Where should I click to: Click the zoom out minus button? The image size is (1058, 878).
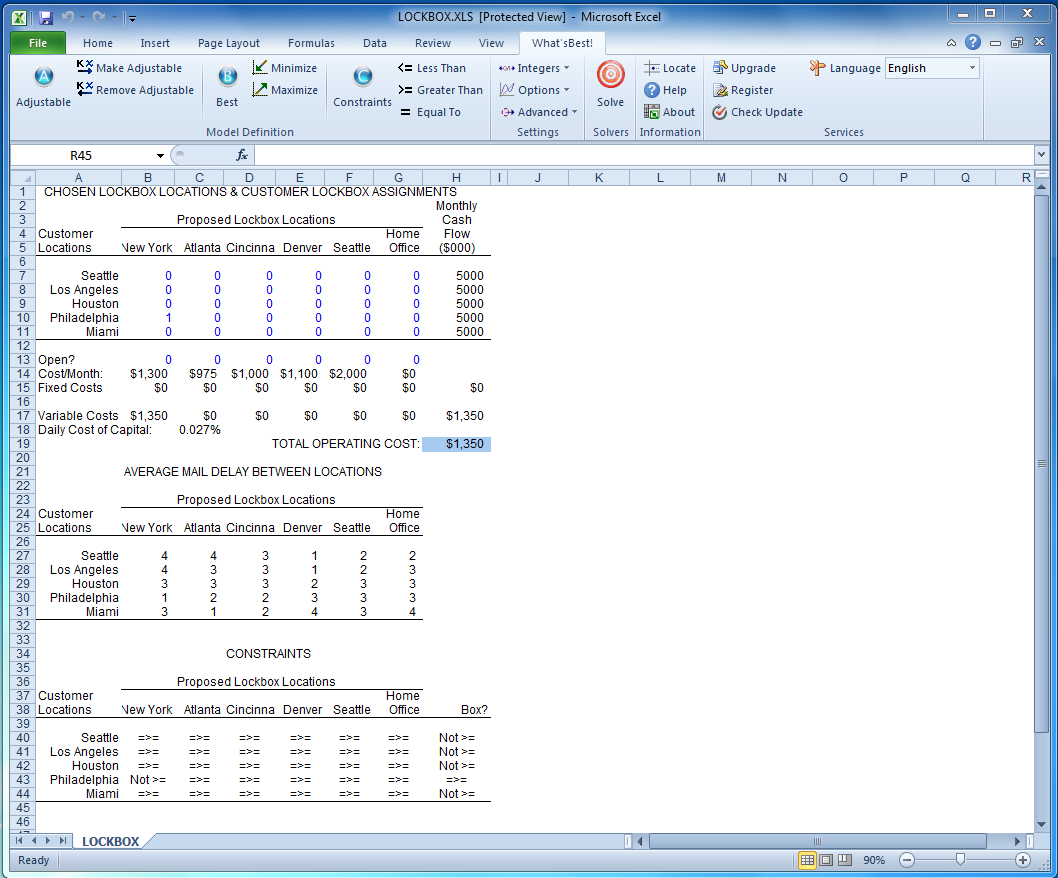pyautogui.click(x=907, y=860)
